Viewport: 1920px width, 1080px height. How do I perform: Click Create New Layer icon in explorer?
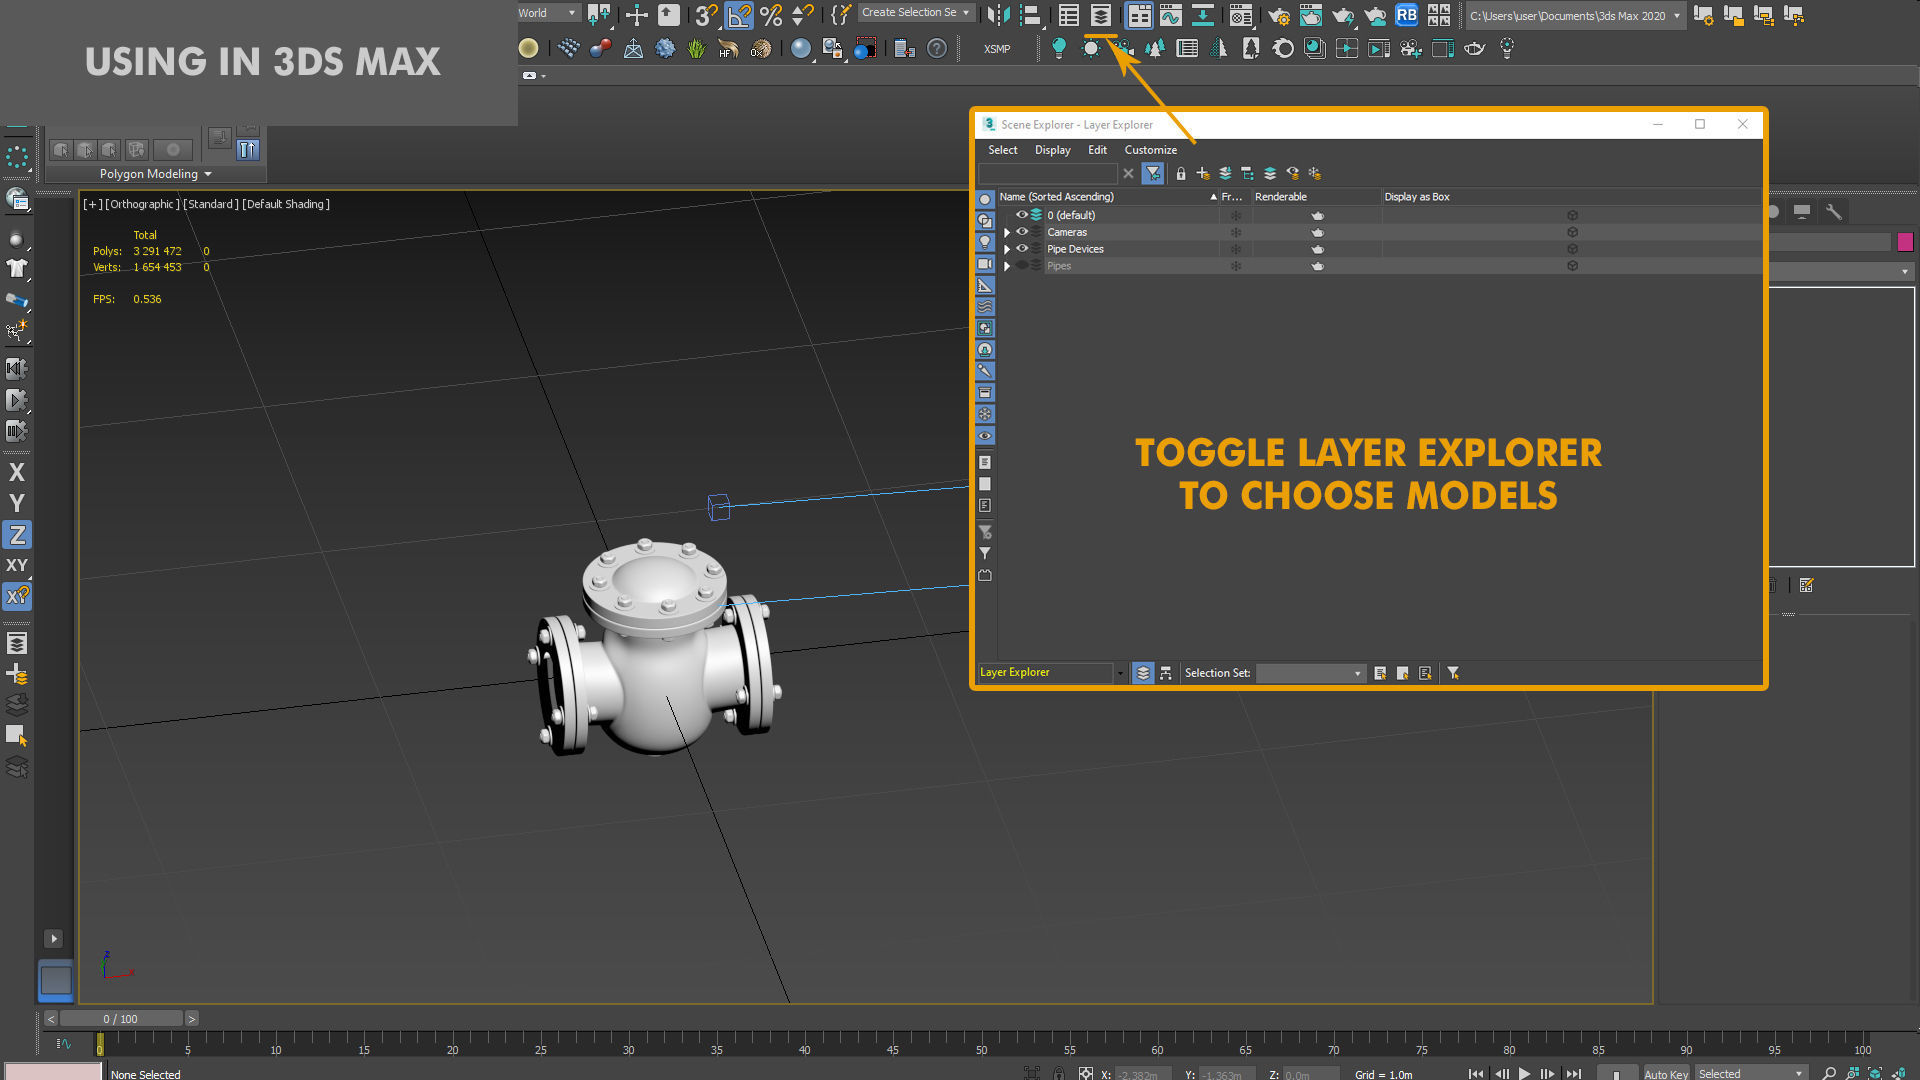pyautogui.click(x=1203, y=174)
